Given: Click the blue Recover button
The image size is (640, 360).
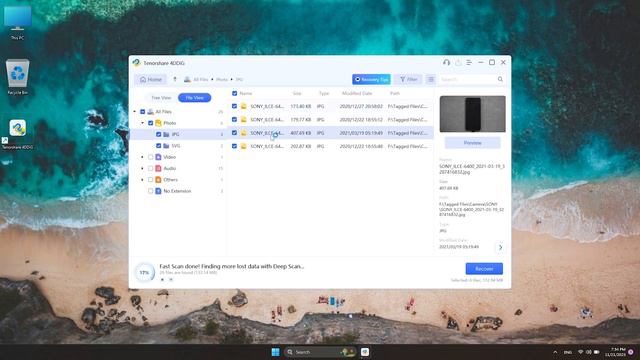Looking at the screenshot, I should [x=484, y=269].
